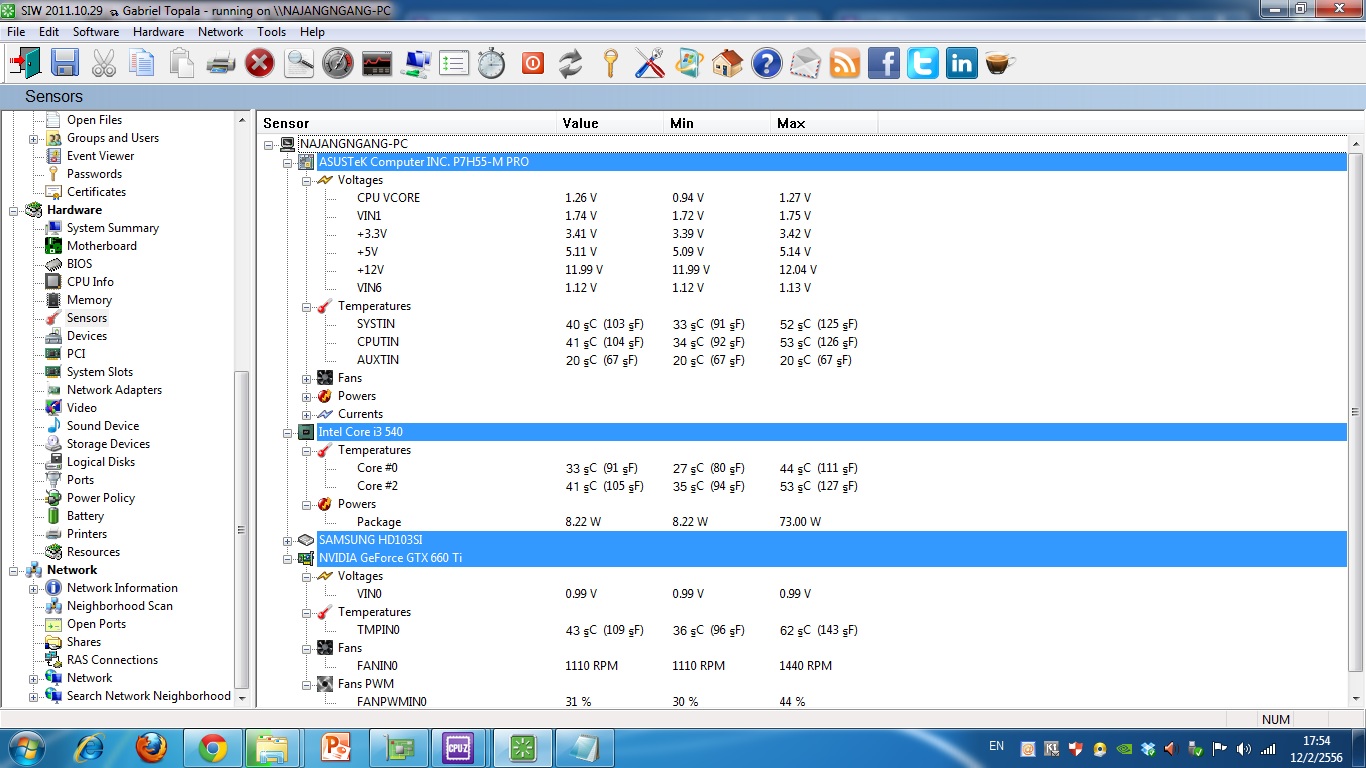Click the Sensor column header
Screen dimensions: 1366x768
click(x=406, y=123)
